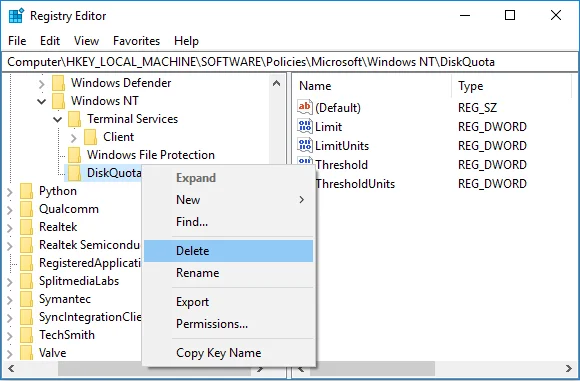Open the Help menu
This screenshot has height=381, width=580.
click(186, 41)
